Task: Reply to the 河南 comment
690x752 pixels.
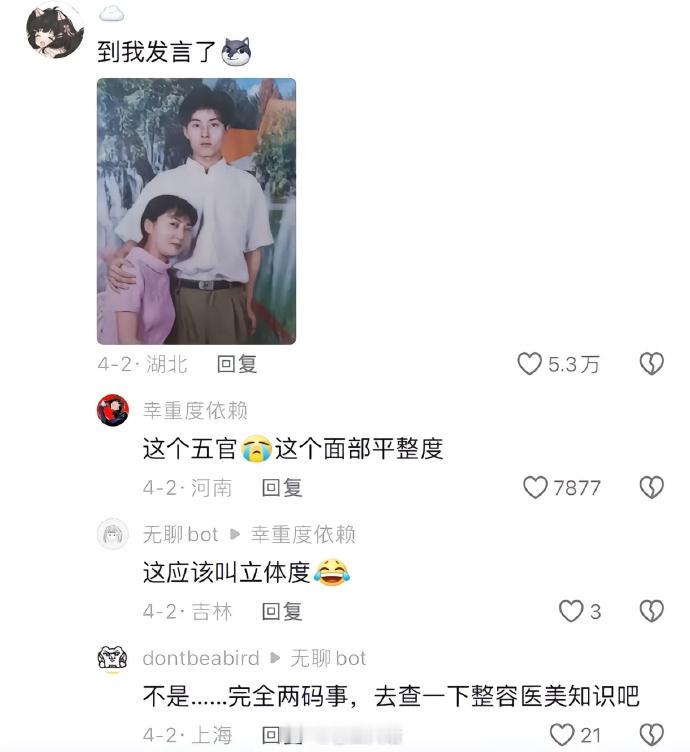Action: [x=282, y=488]
